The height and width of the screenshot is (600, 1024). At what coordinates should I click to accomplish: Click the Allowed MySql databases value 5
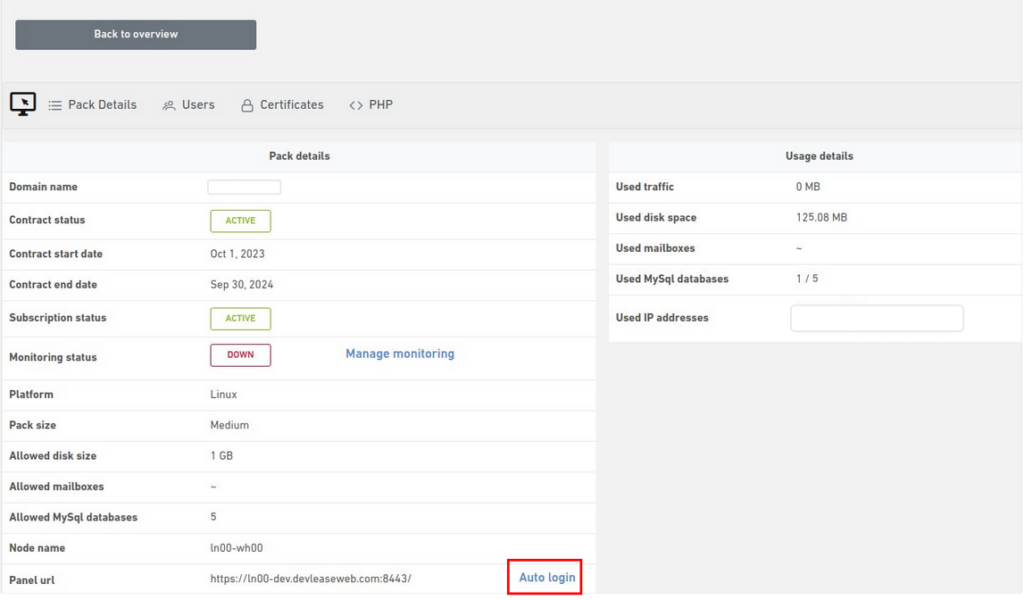pos(213,517)
